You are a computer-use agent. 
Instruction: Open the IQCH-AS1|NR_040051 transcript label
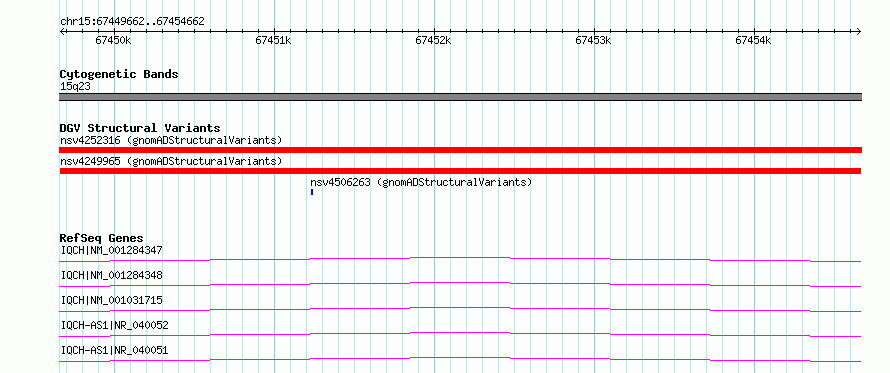[x=115, y=350]
